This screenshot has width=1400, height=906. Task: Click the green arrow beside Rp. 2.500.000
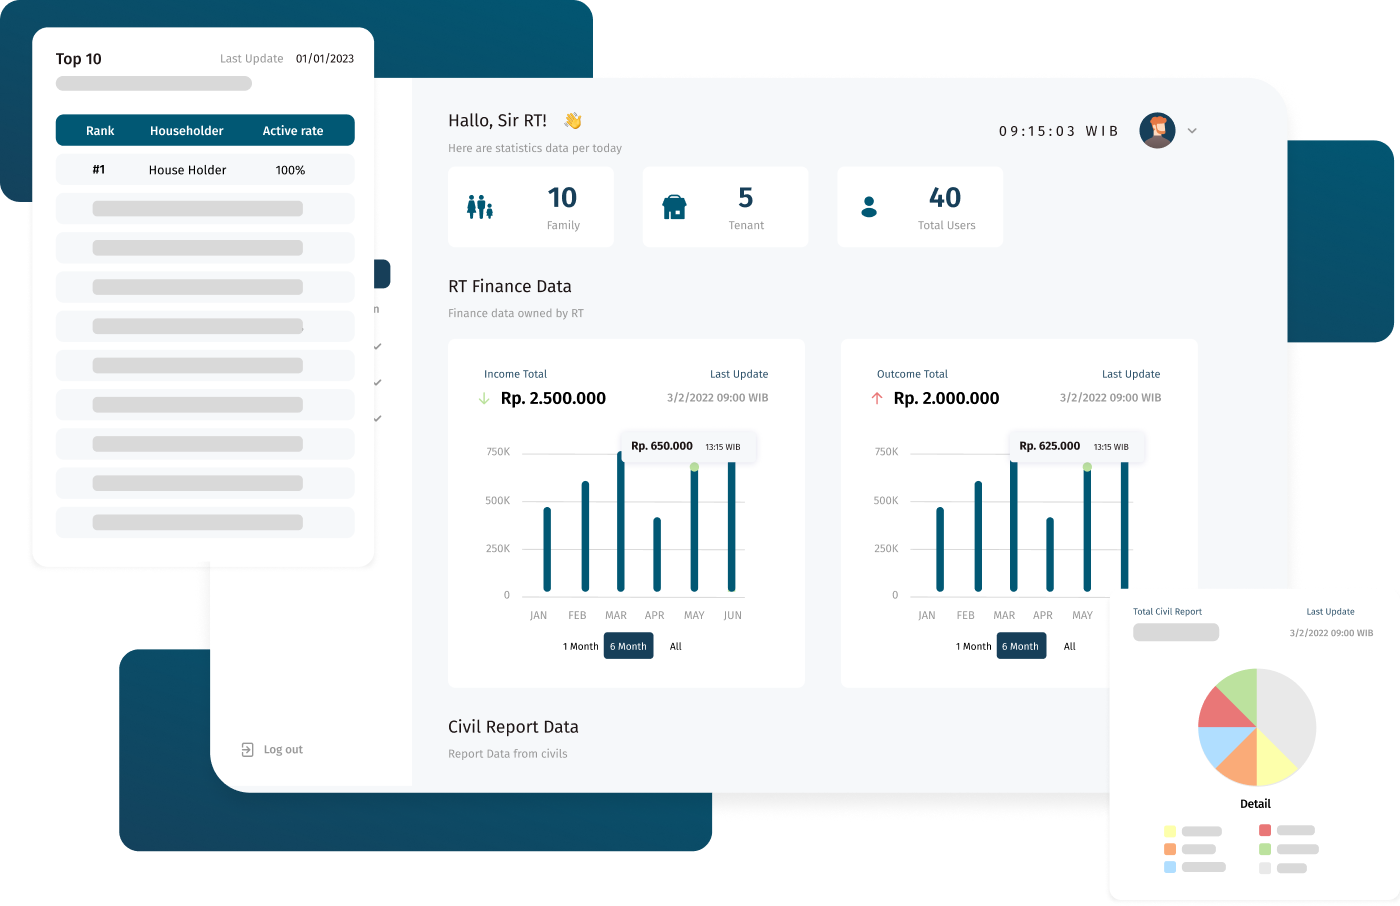[484, 398]
